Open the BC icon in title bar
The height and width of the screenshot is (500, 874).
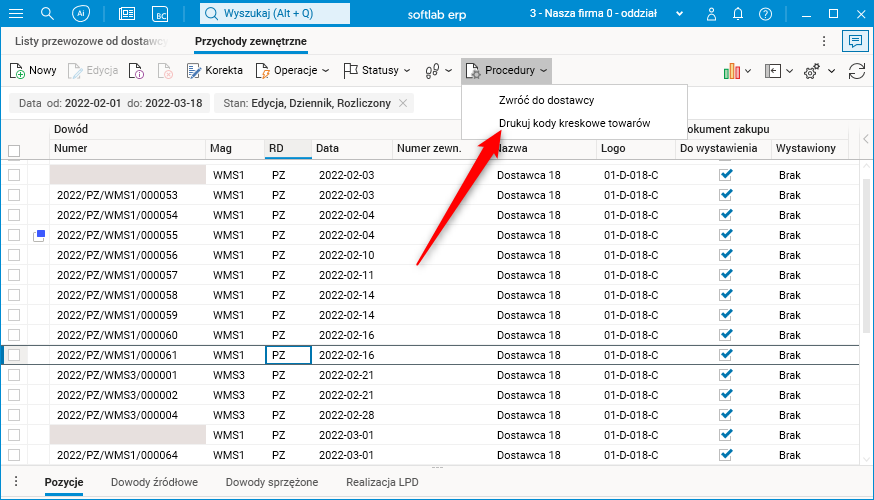pos(161,14)
